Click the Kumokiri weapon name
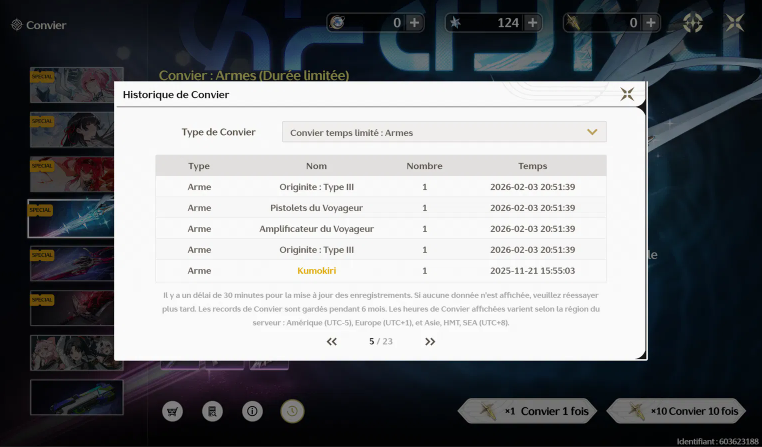 pyautogui.click(x=316, y=271)
